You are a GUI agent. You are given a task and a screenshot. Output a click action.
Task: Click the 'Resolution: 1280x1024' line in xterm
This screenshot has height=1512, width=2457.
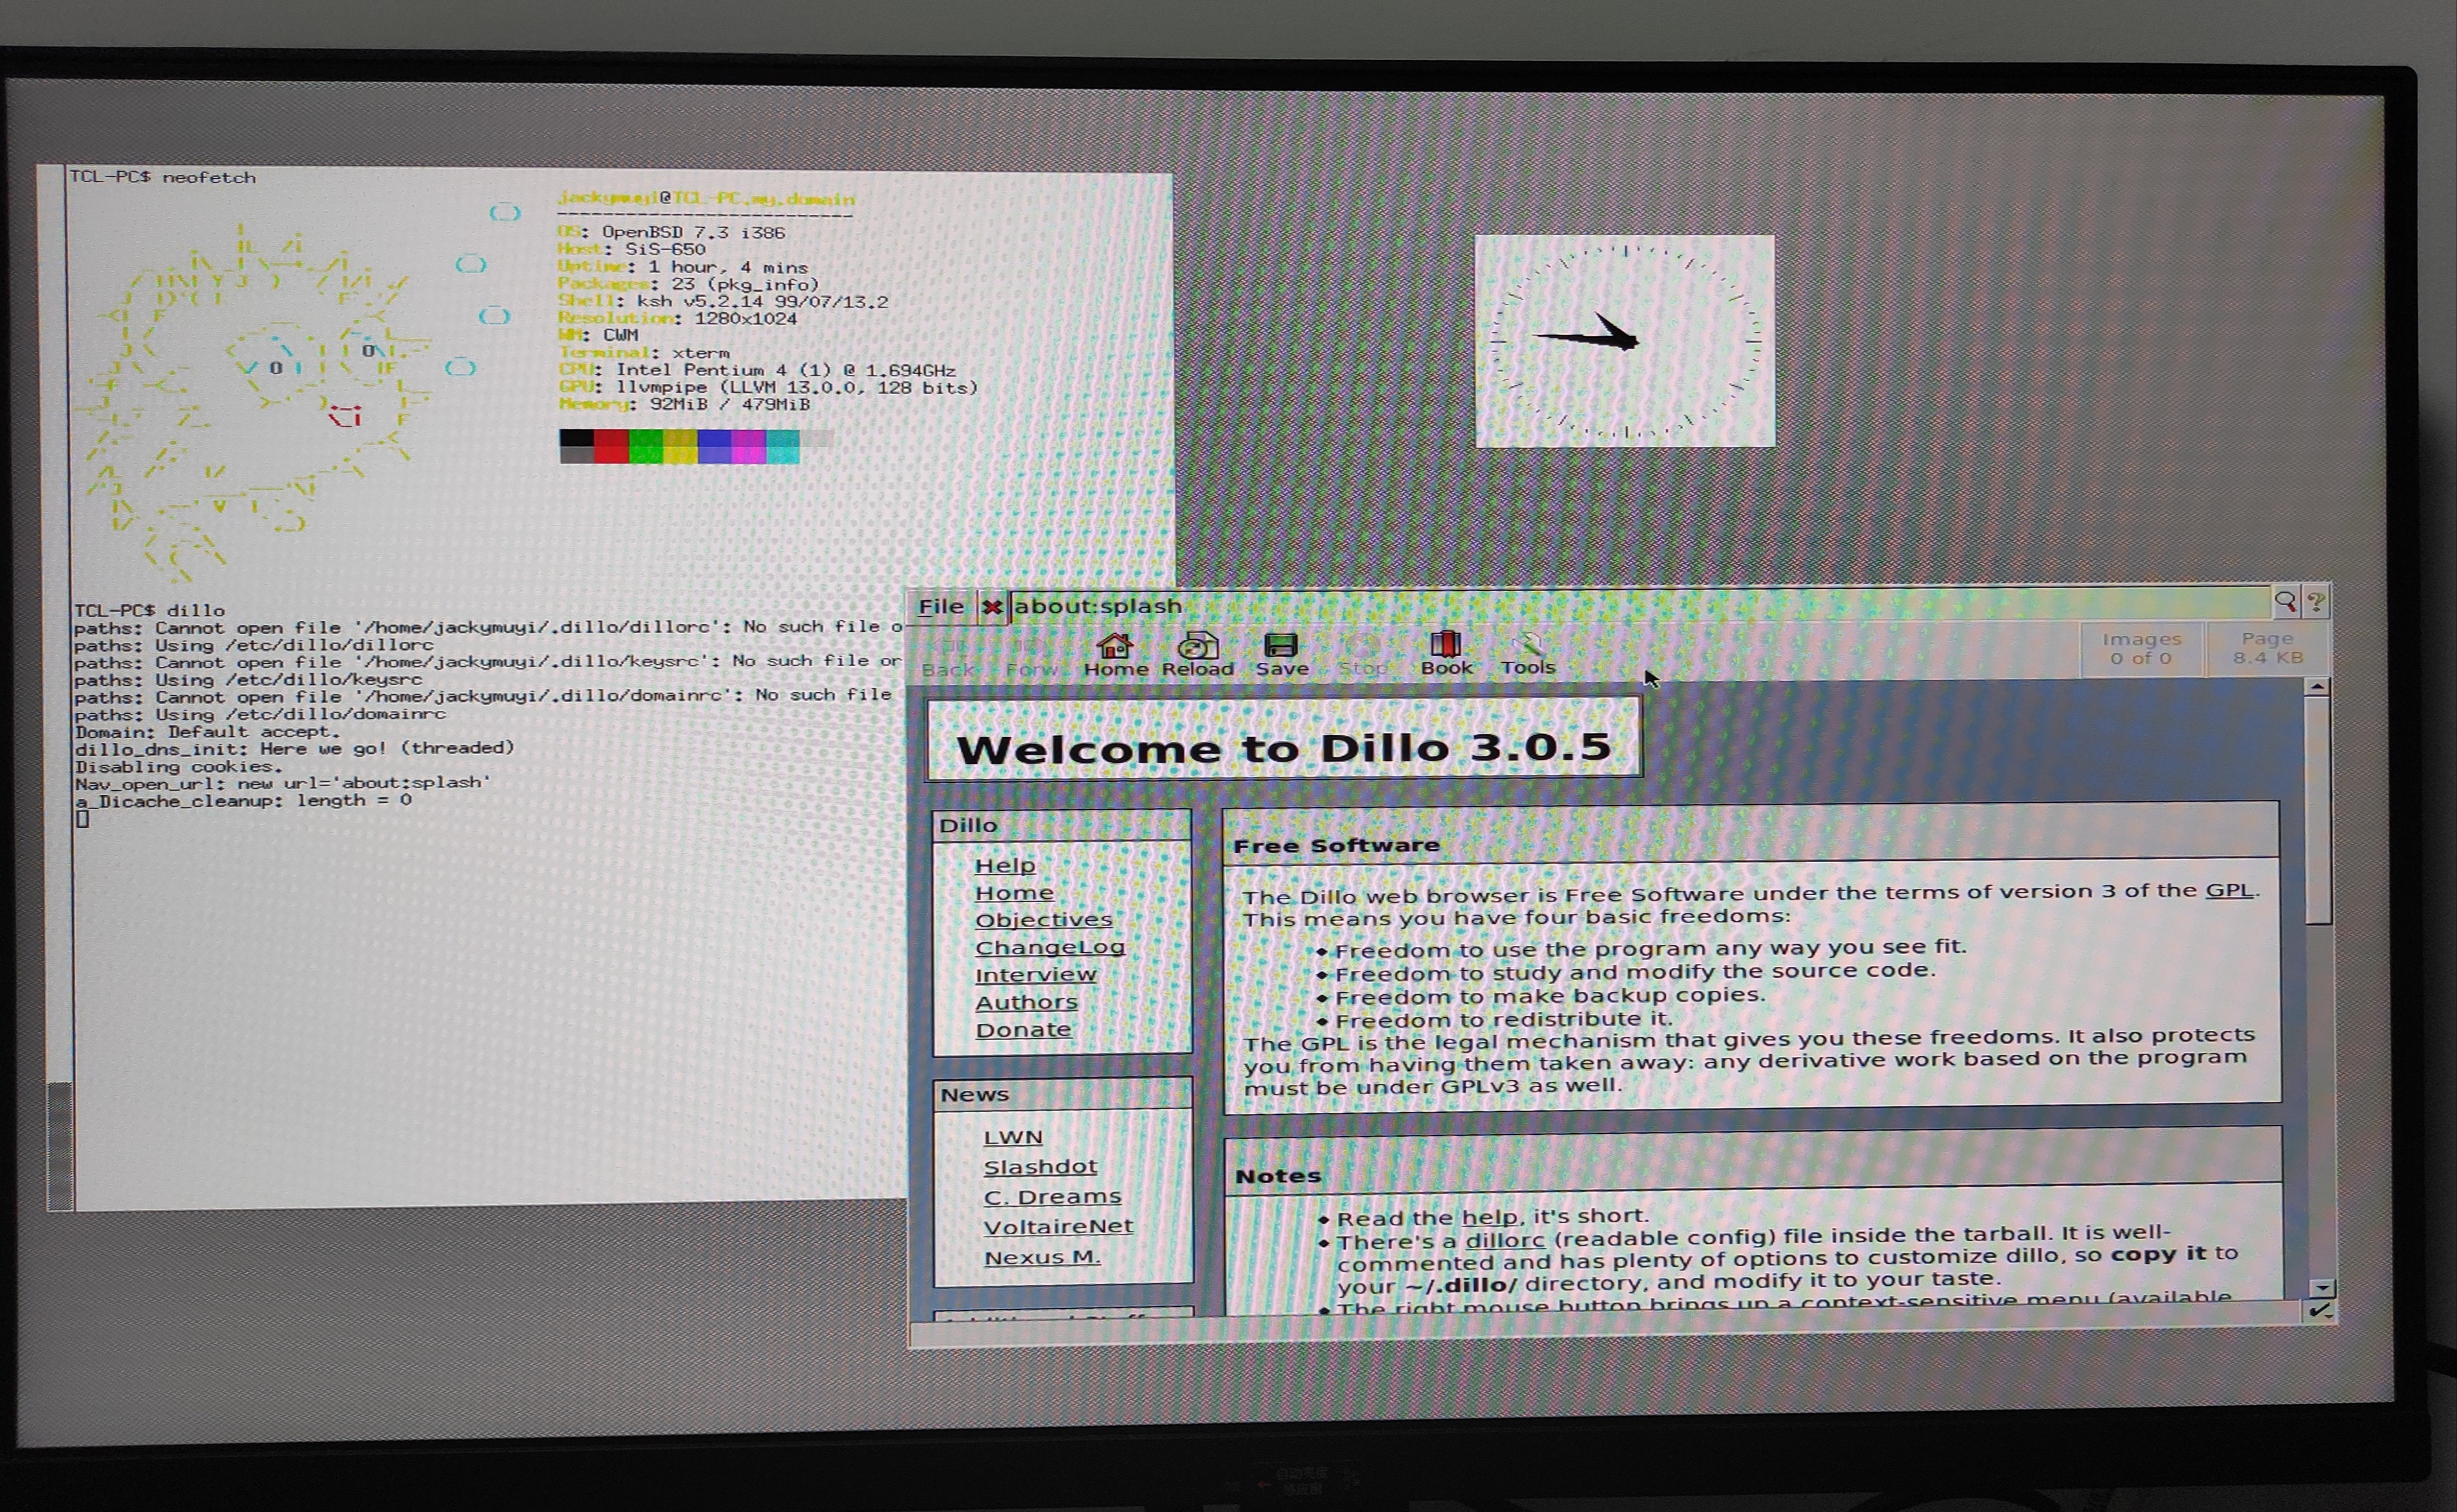coord(677,318)
